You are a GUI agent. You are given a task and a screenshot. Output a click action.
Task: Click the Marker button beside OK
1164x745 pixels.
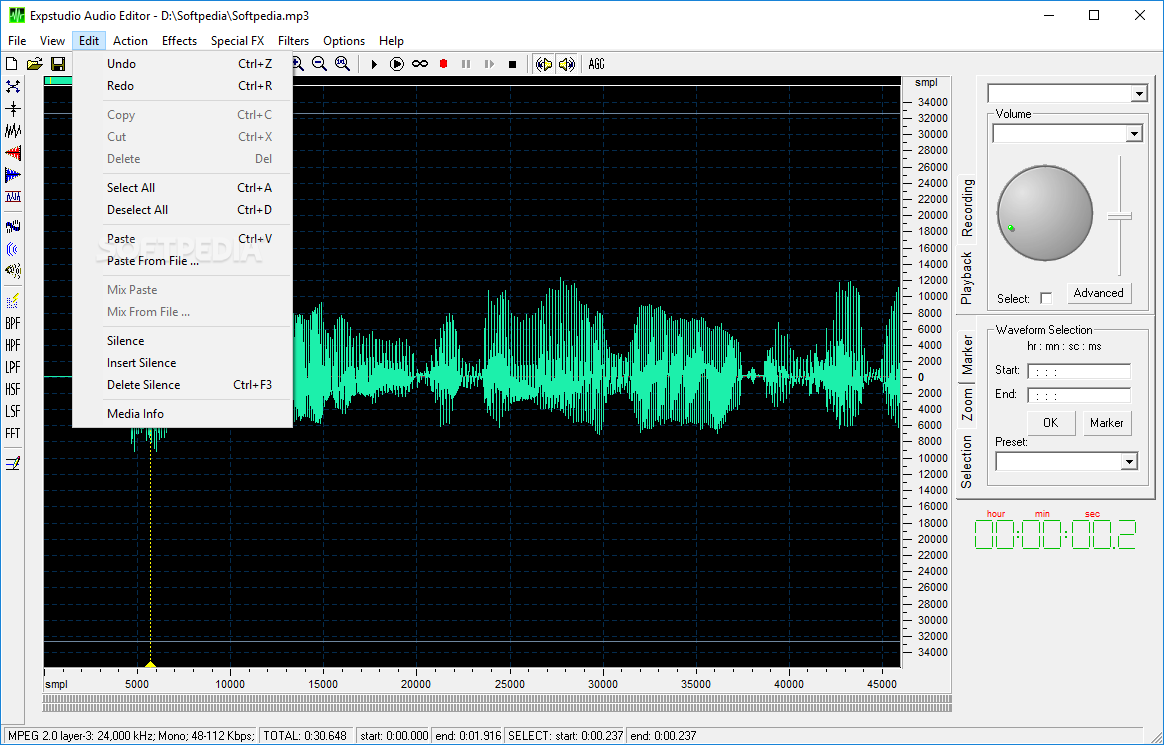1107,423
